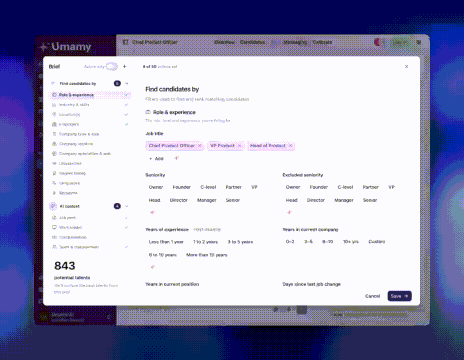This screenshot has width=464, height=360.
Task: Open Job post under AI context
Action: pyautogui.click(x=89, y=218)
